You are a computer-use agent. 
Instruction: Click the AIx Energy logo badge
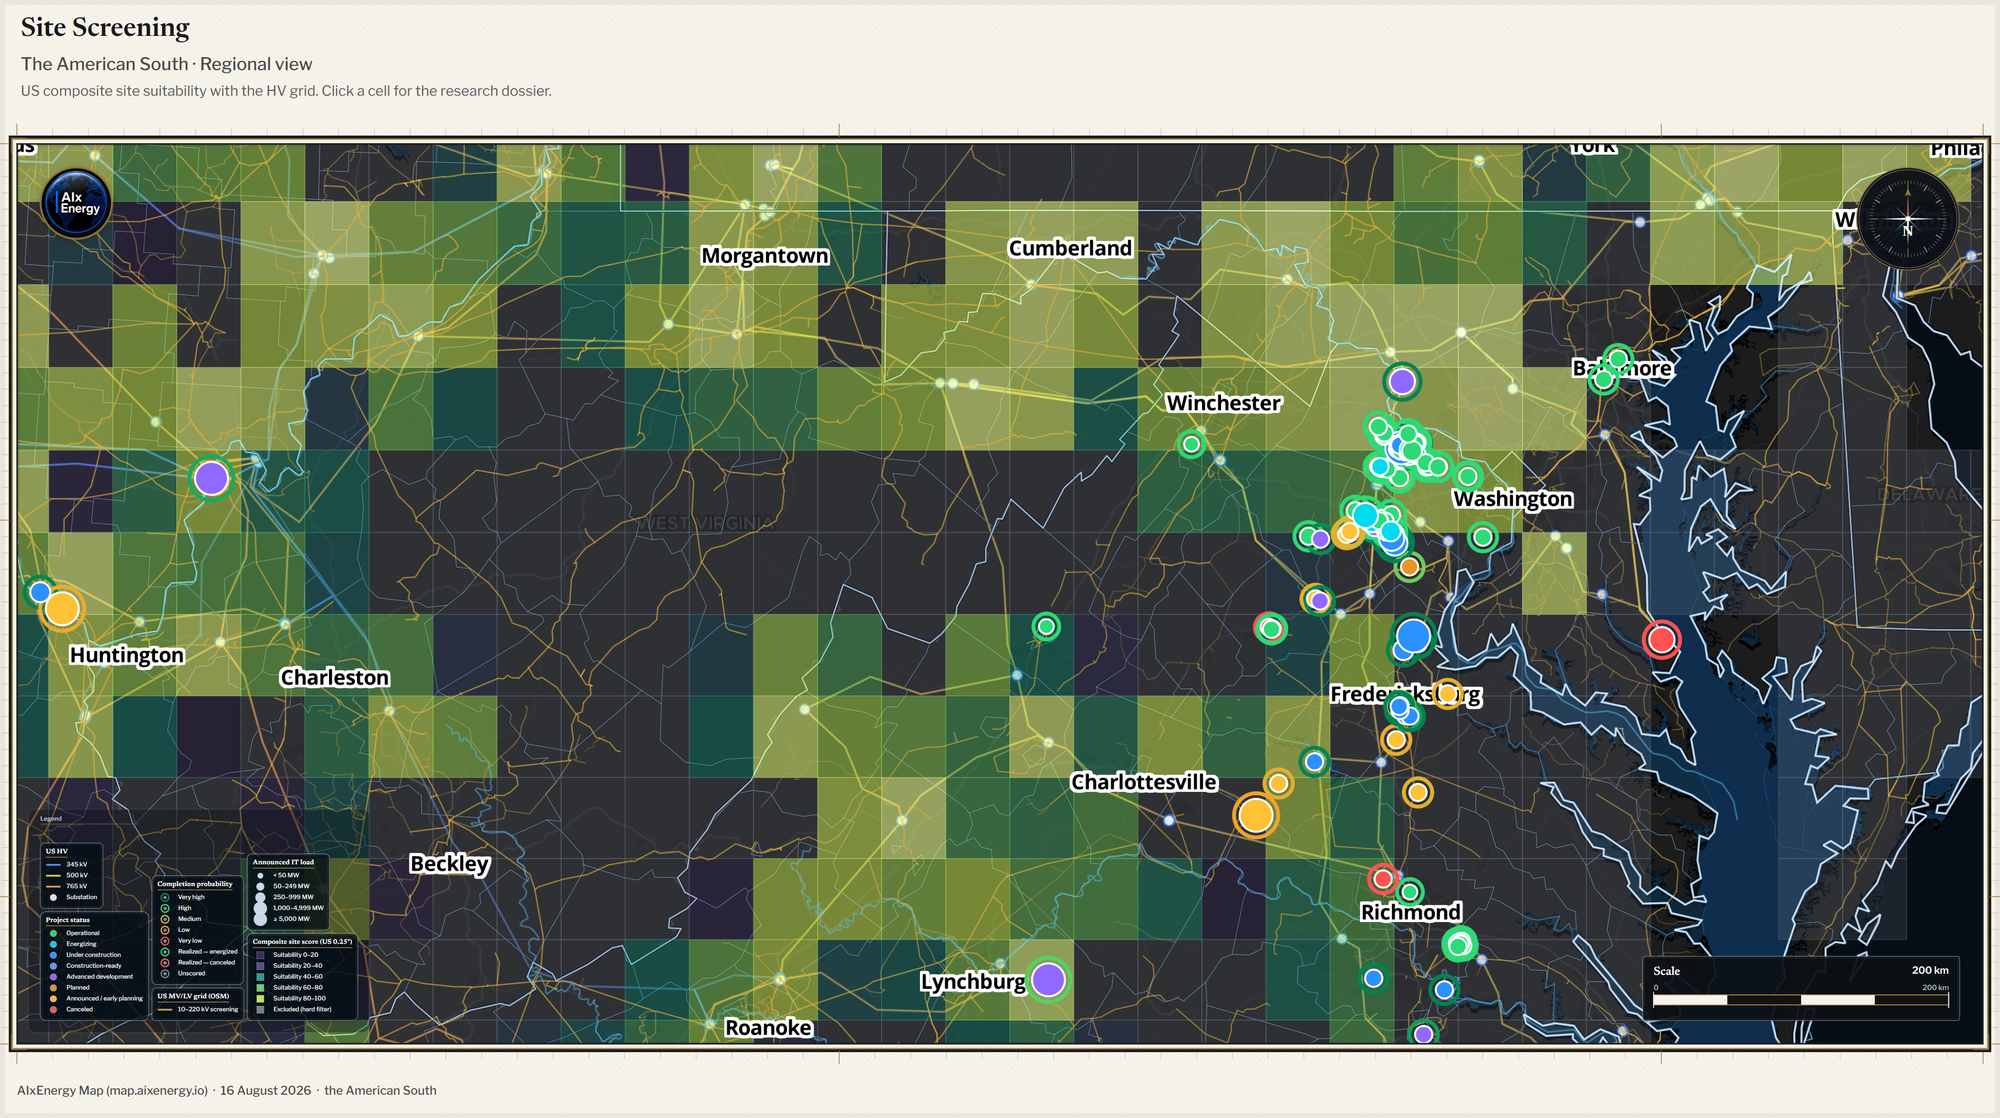click(77, 203)
